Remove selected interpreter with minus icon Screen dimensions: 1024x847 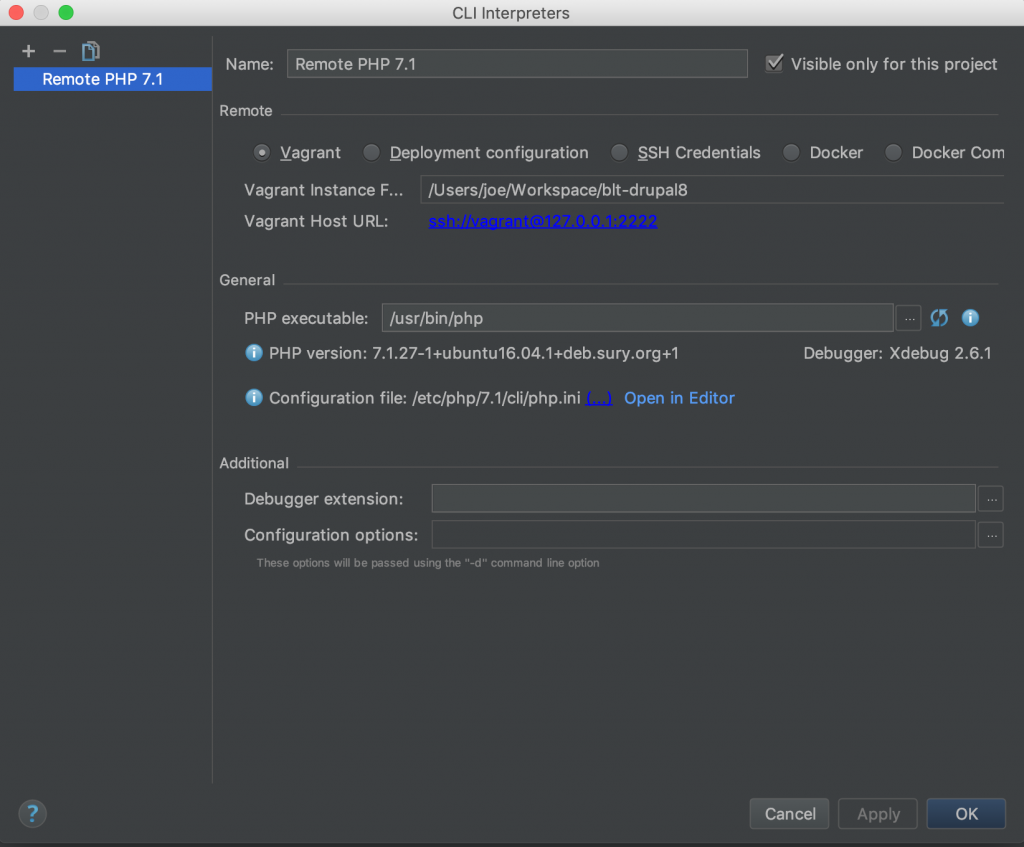click(x=59, y=51)
